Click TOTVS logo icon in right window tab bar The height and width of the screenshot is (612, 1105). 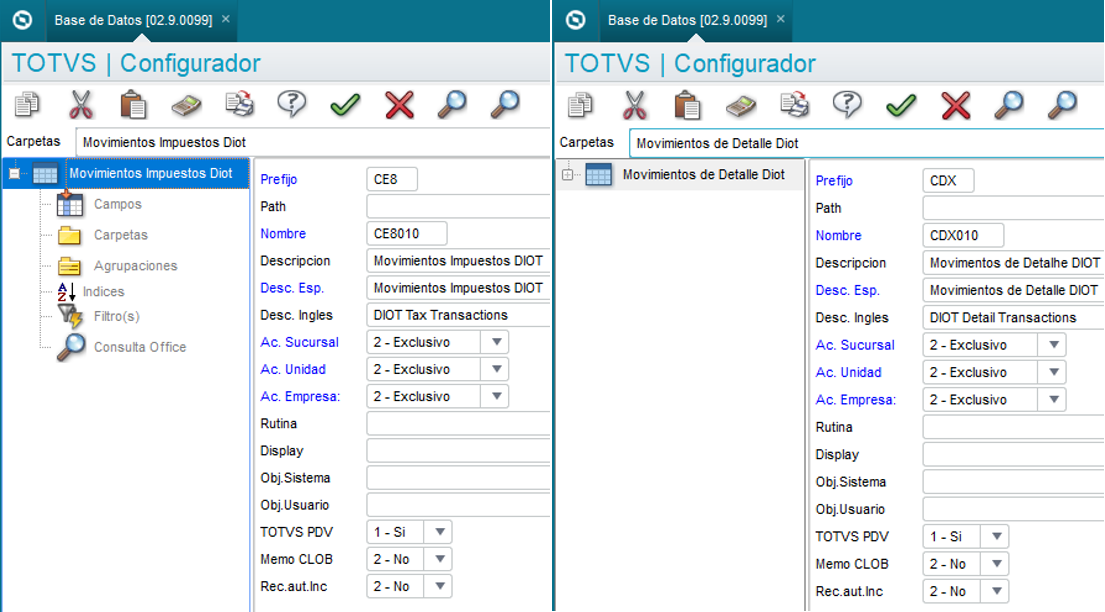pyautogui.click(x=575, y=20)
